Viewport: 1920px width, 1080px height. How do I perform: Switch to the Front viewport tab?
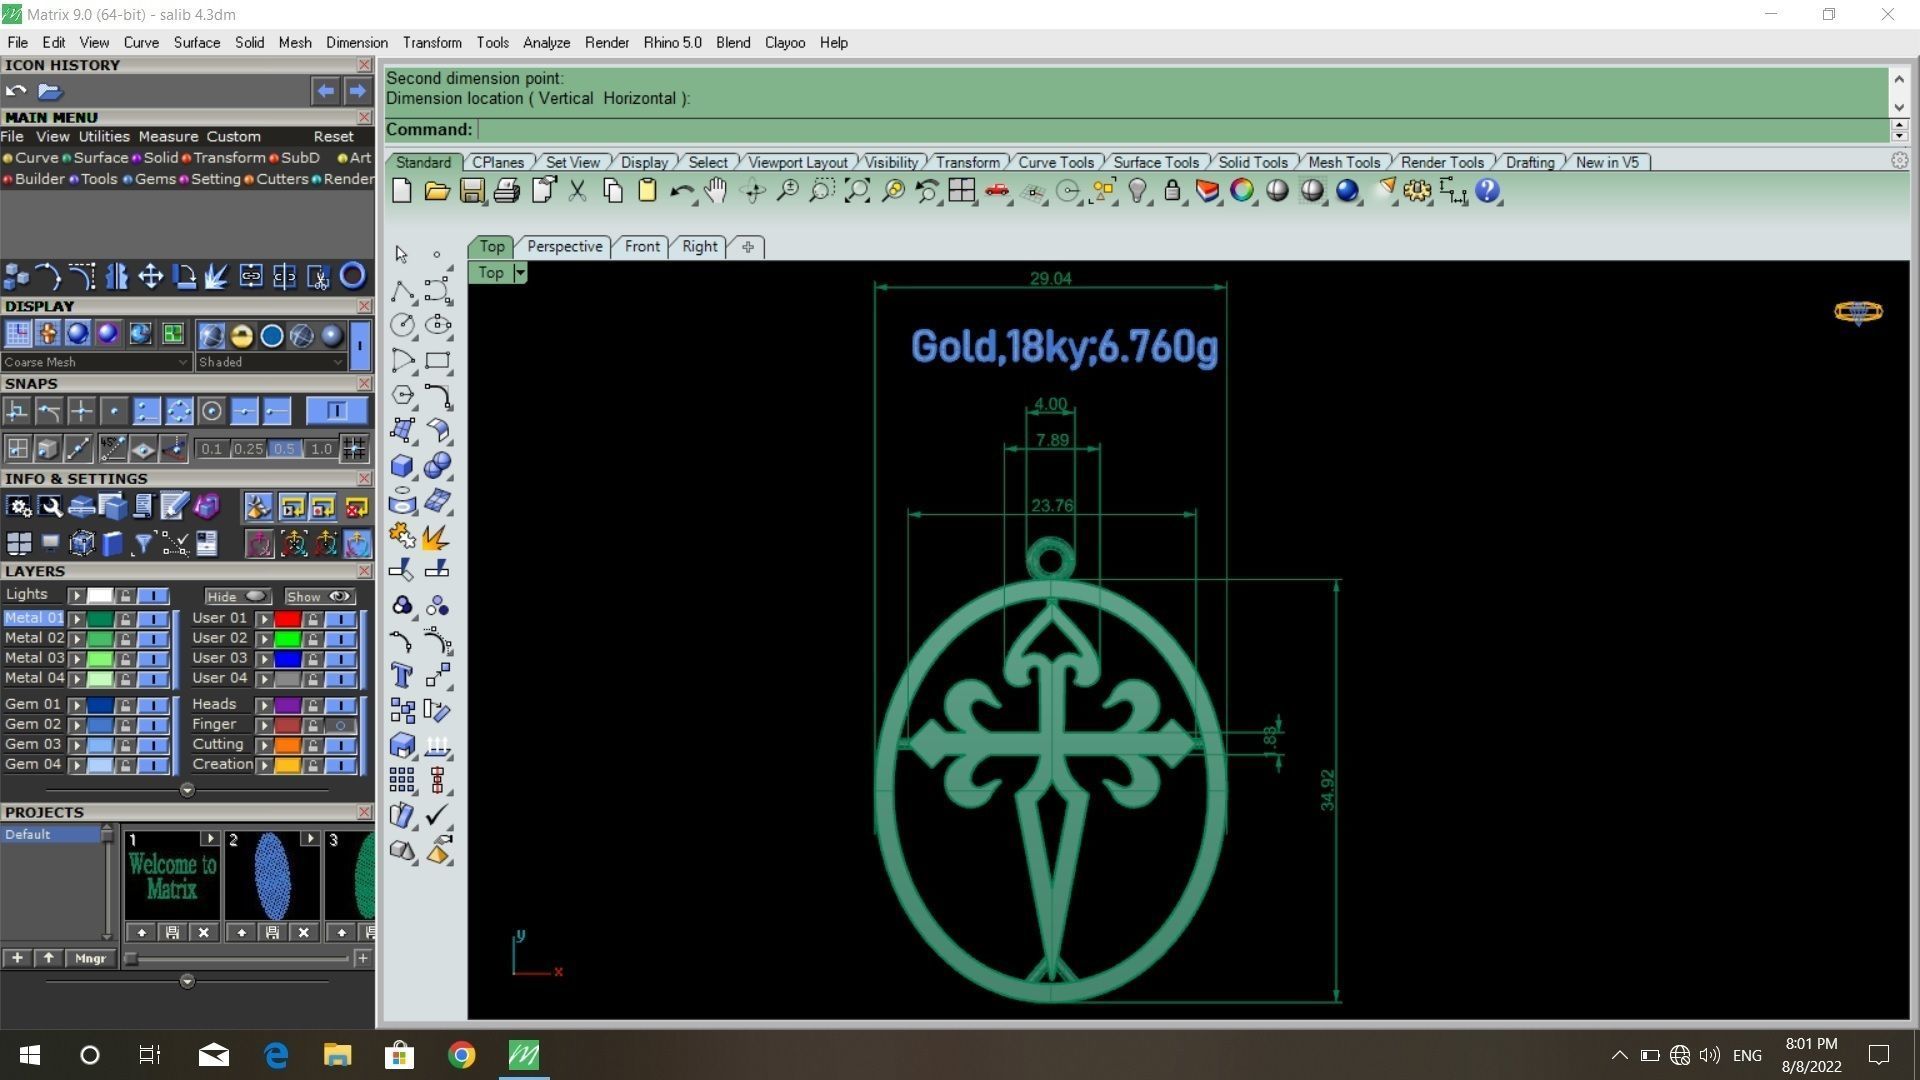tap(642, 247)
